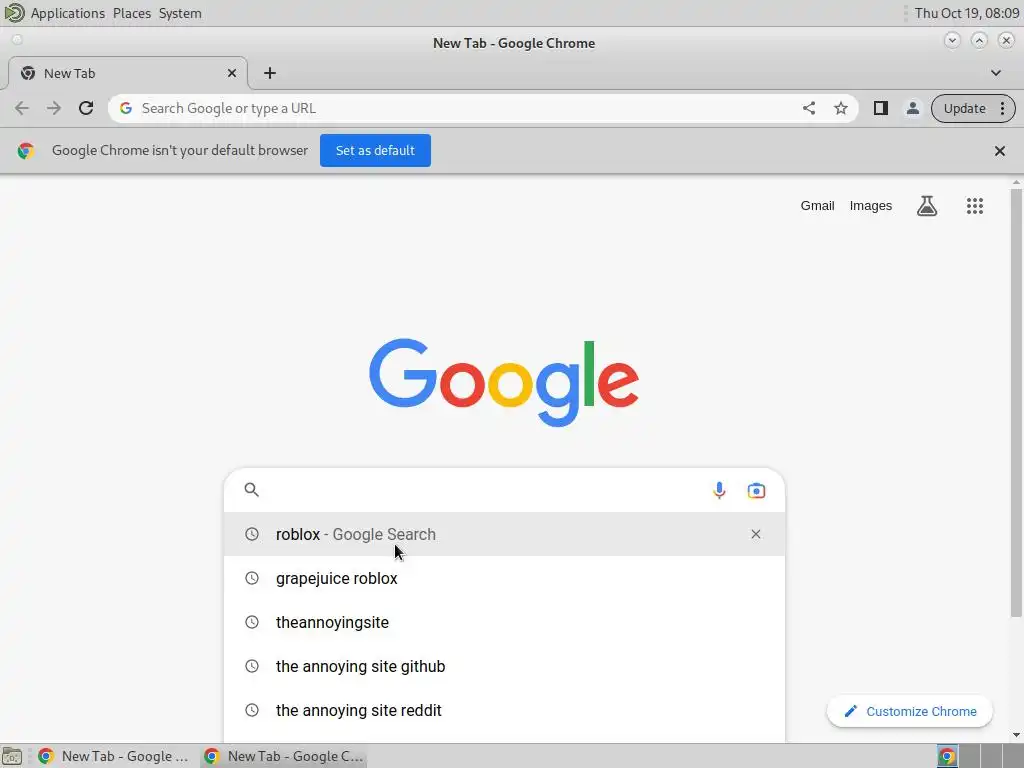Start voice search with microphone
The image size is (1024, 768).
719,490
